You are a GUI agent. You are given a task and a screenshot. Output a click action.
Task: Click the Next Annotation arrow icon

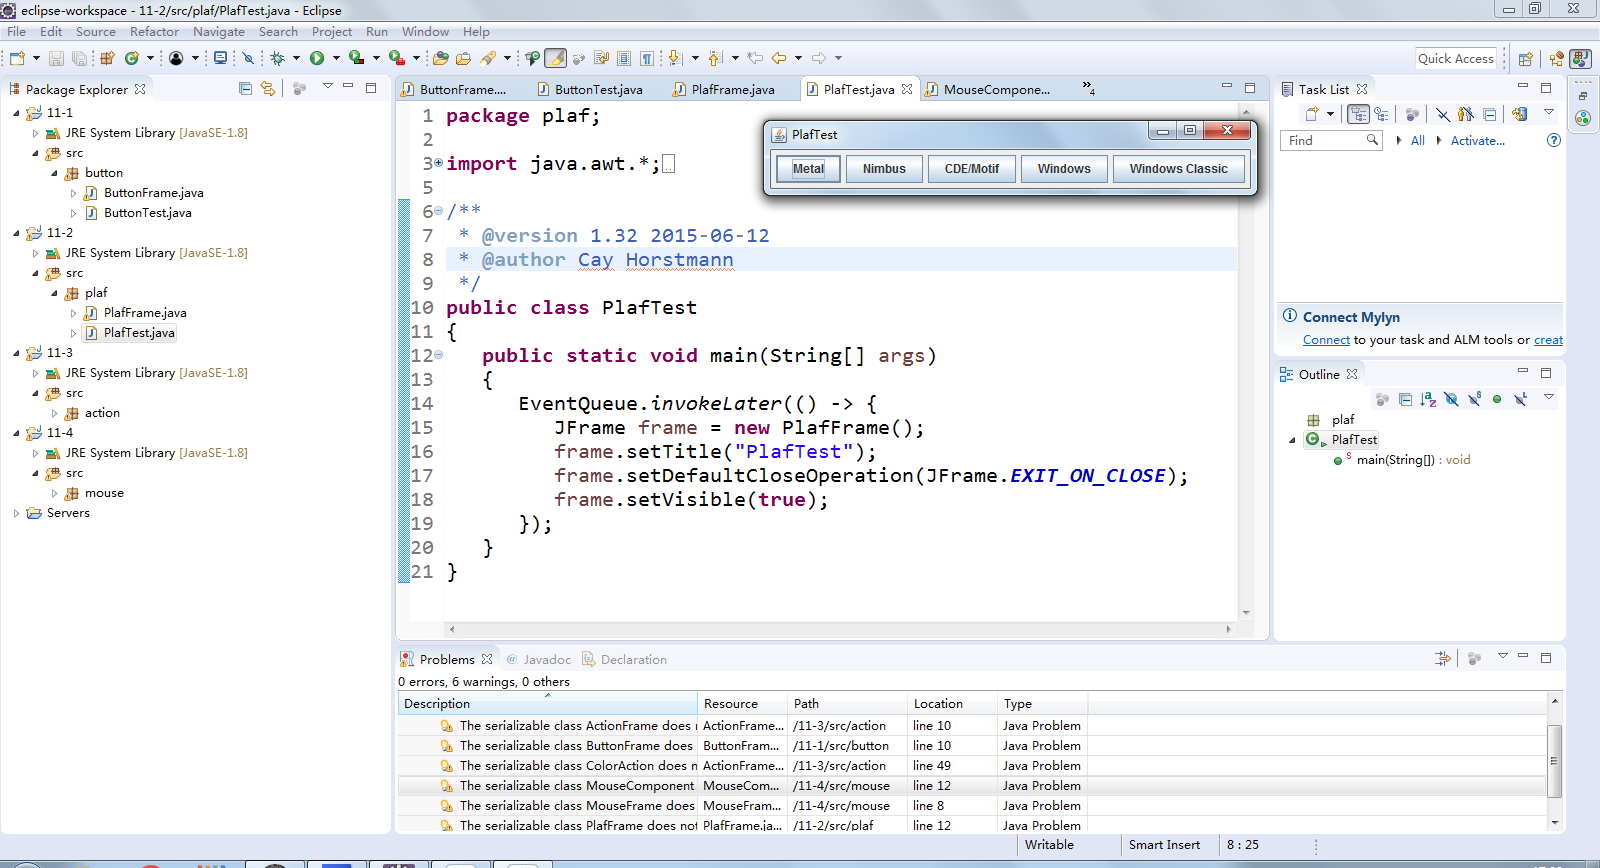[x=674, y=58]
